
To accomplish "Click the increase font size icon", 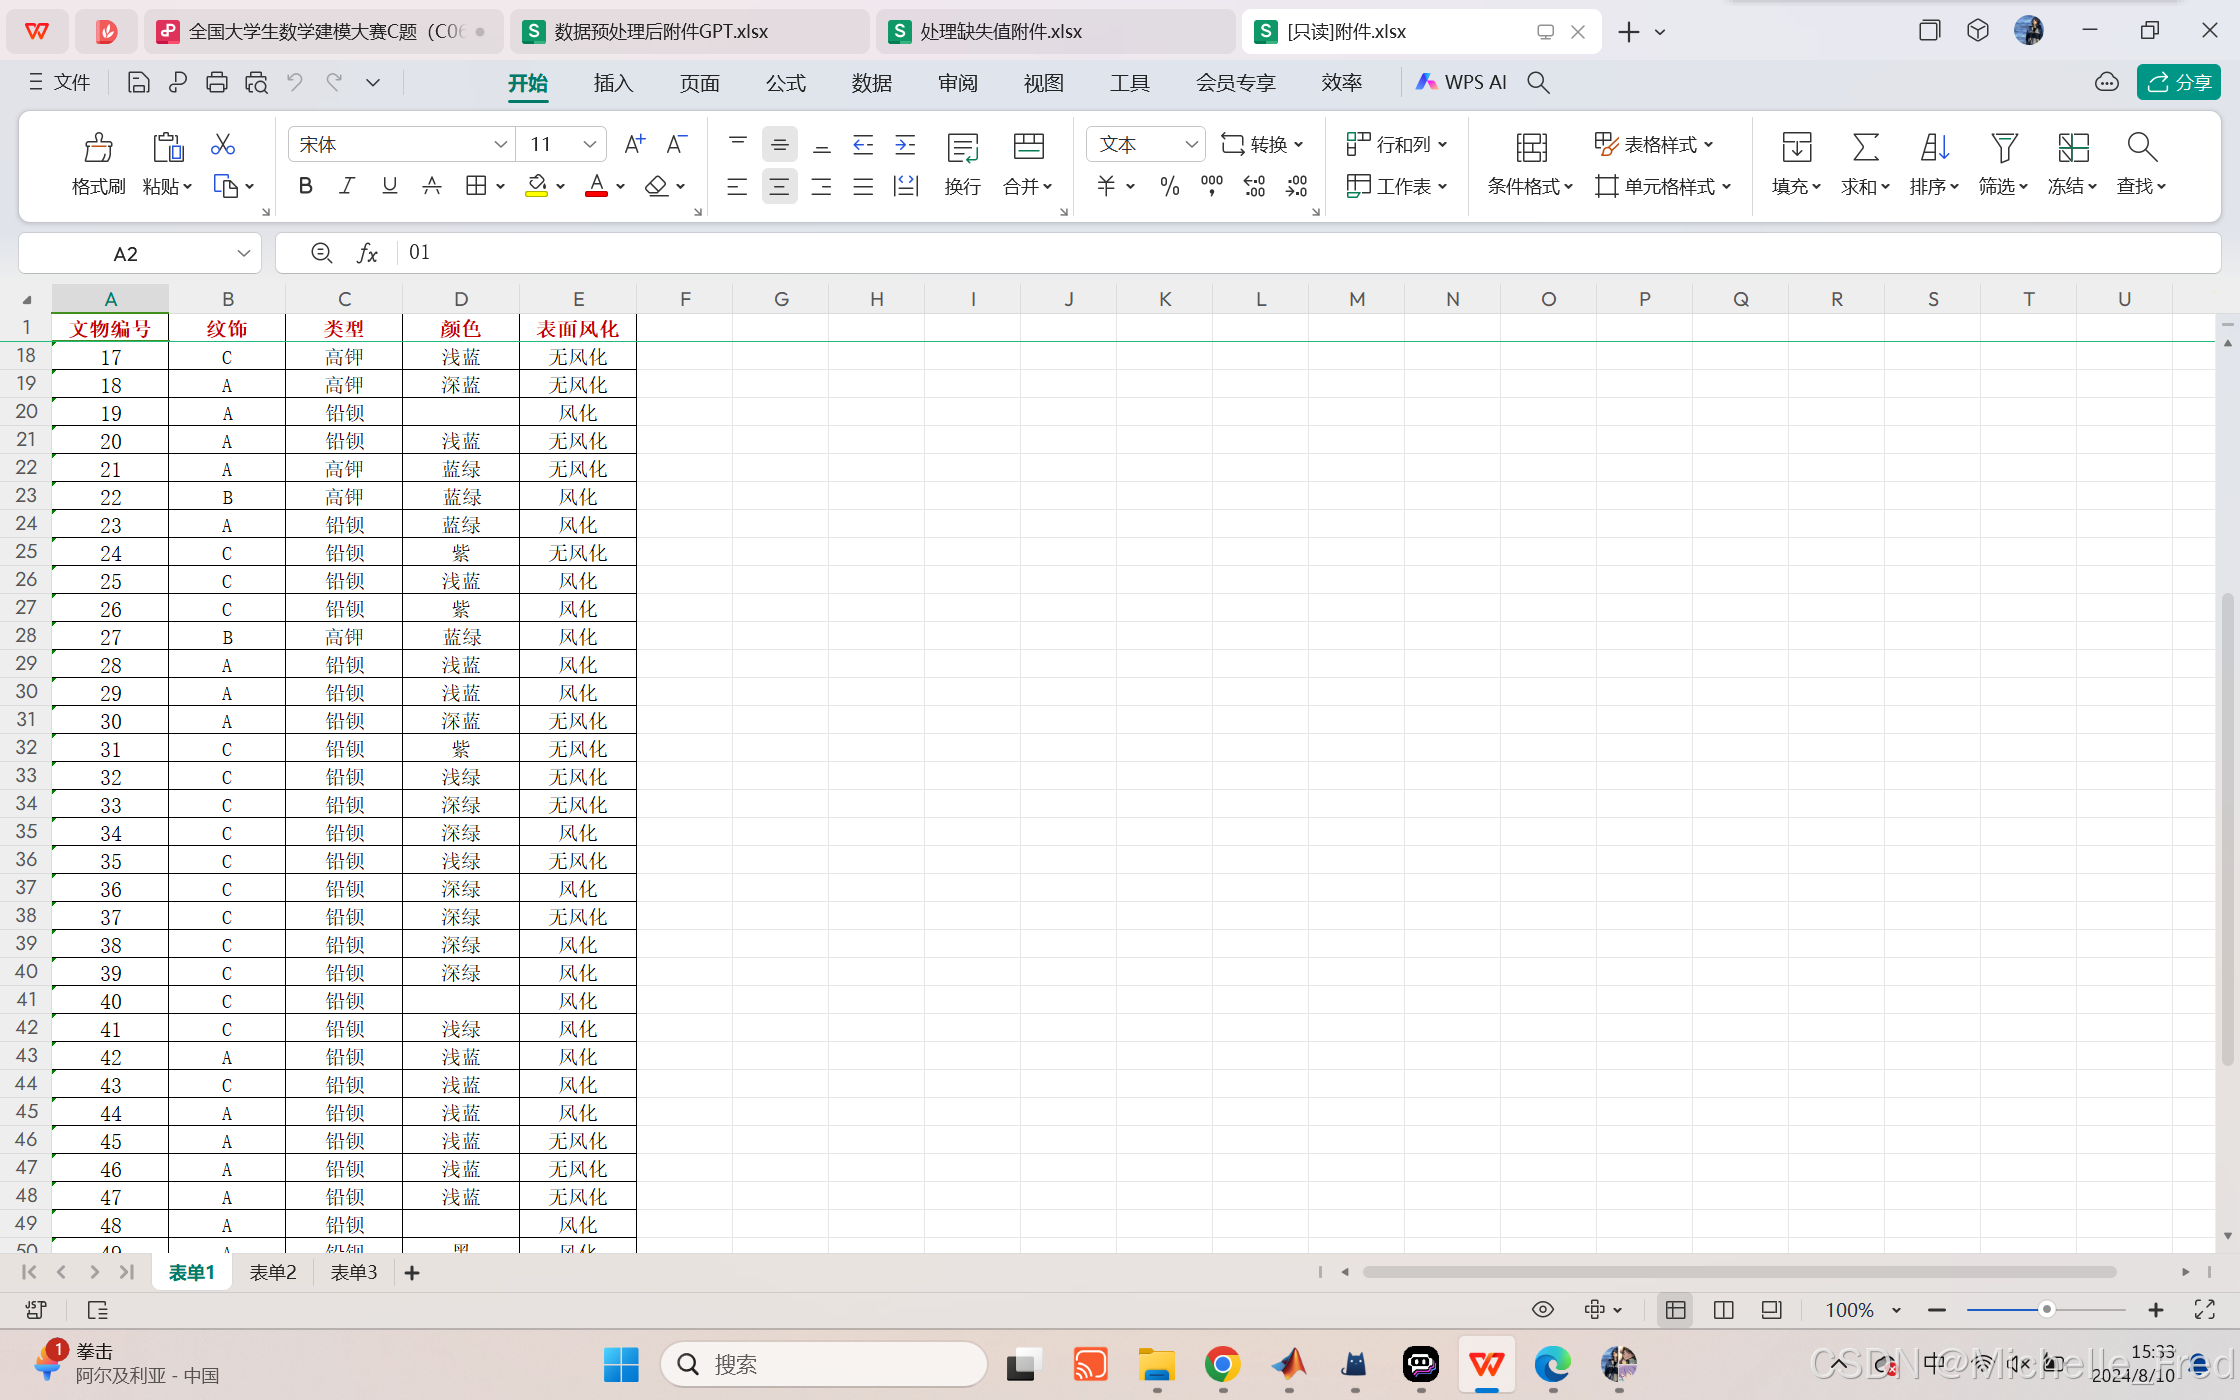I will [x=634, y=145].
